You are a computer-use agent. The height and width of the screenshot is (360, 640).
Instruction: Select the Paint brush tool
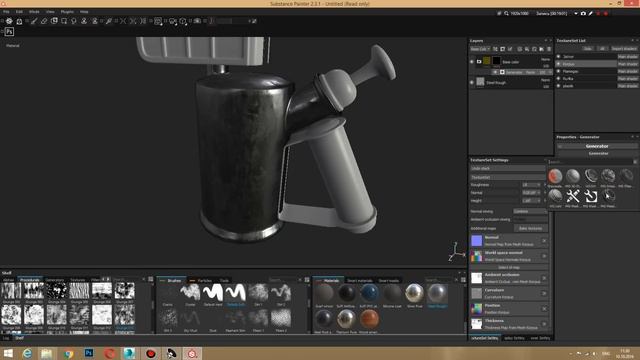tap(34, 21)
